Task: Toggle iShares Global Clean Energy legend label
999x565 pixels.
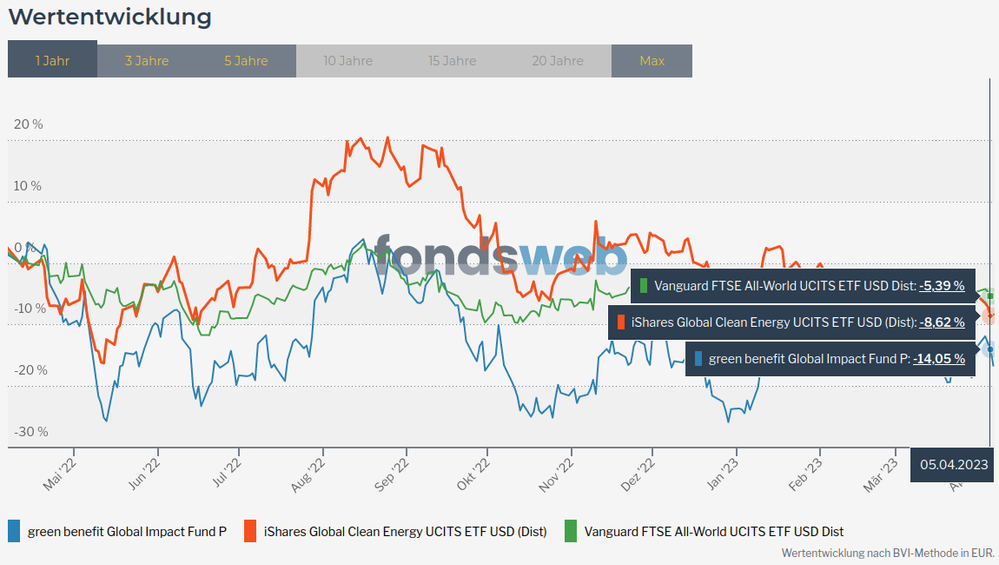Action: click(x=405, y=531)
